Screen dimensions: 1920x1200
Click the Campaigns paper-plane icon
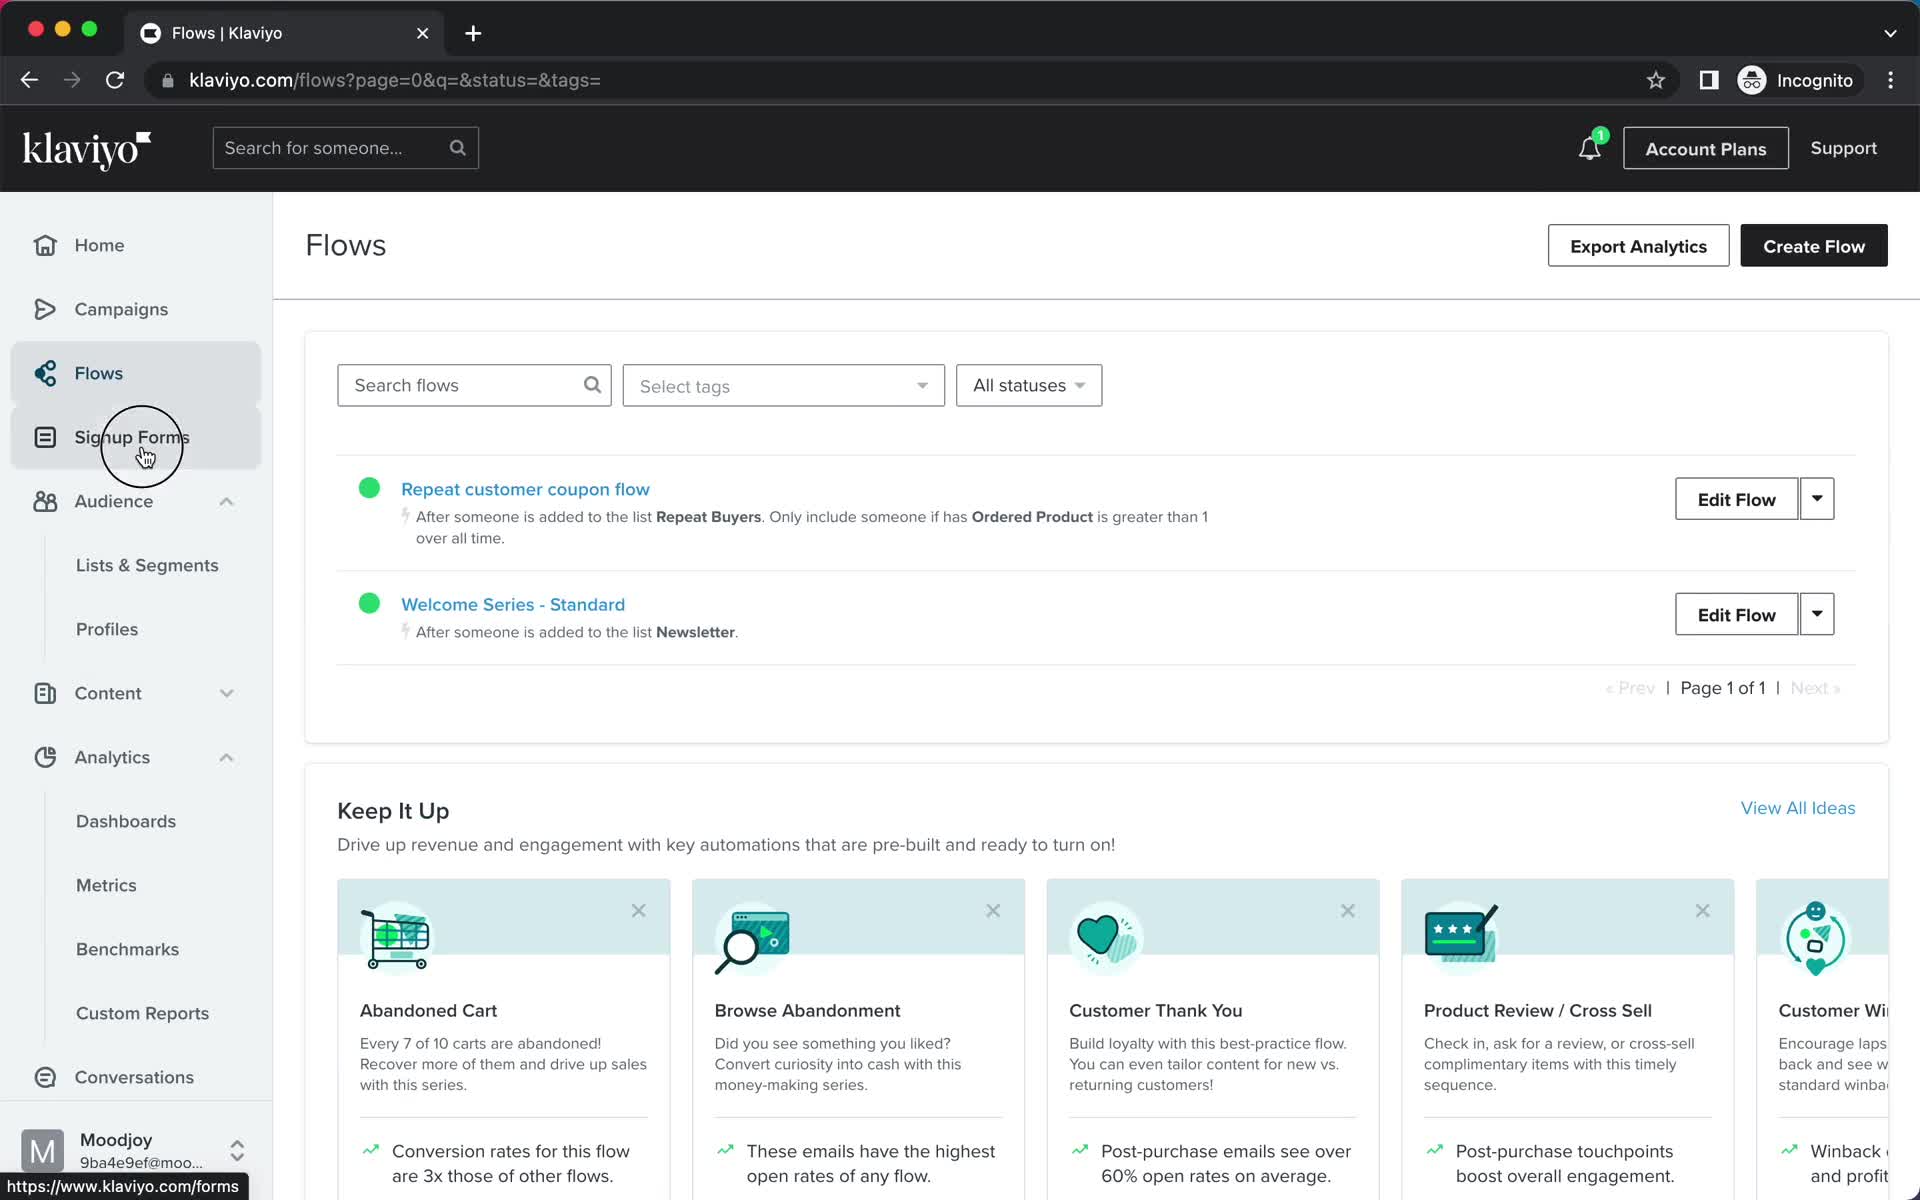point(45,309)
